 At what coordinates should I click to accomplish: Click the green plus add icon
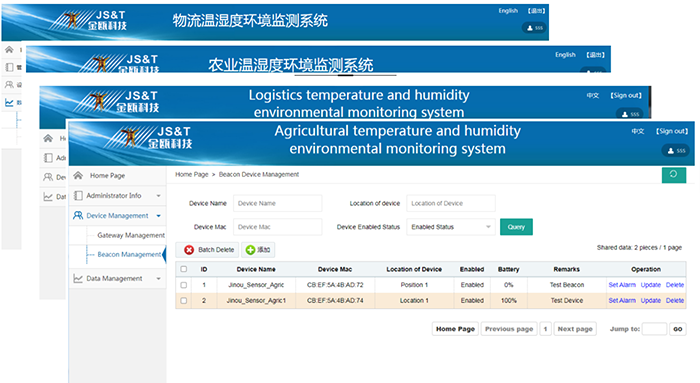pos(250,250)
